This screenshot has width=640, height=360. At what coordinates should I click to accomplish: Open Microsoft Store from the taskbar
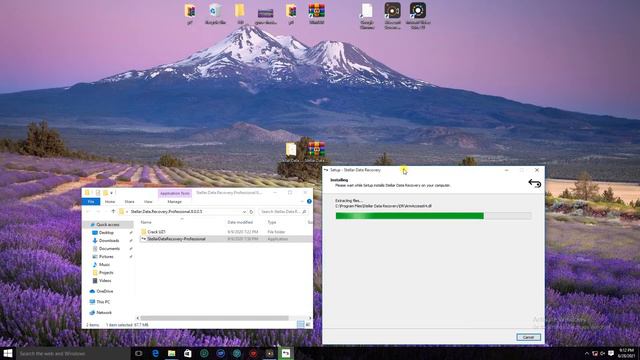(188, 353)
